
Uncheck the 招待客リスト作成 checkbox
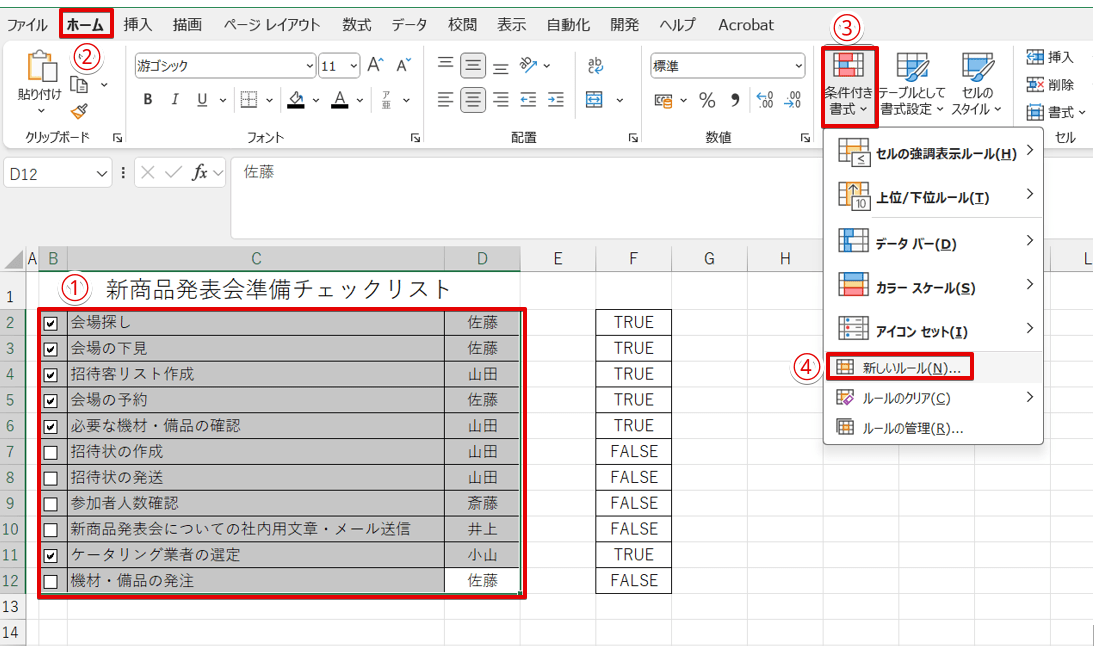[x=51, y=376]
